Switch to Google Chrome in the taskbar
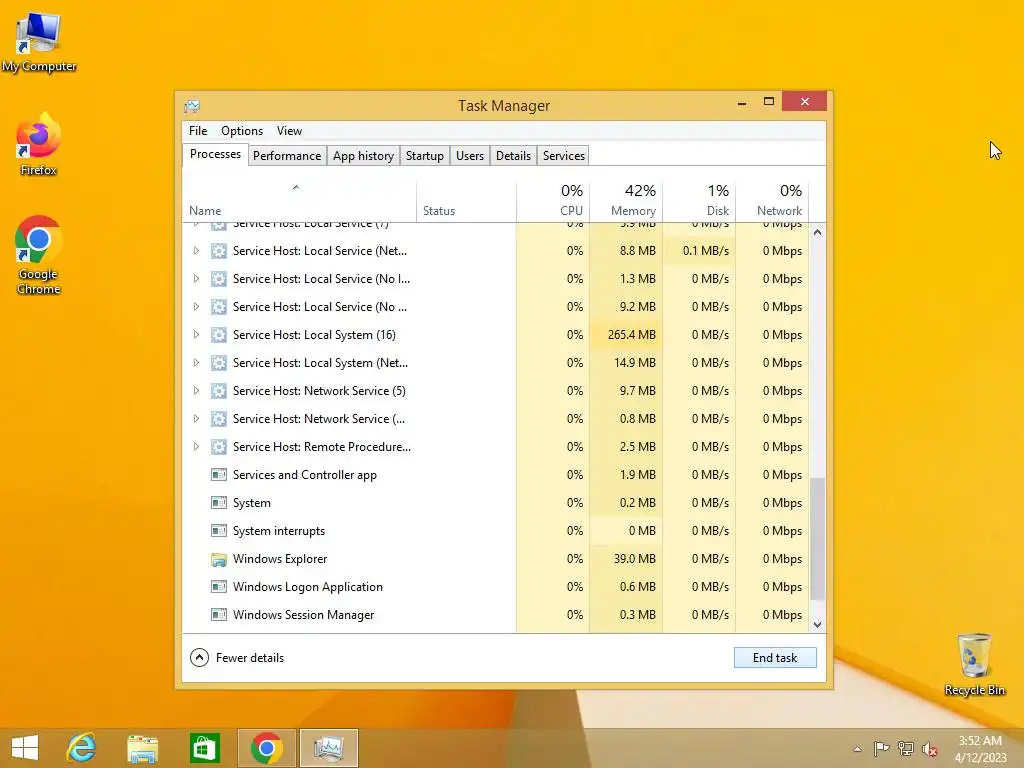This screenshot has height=768, width=1024. [266, 748]
